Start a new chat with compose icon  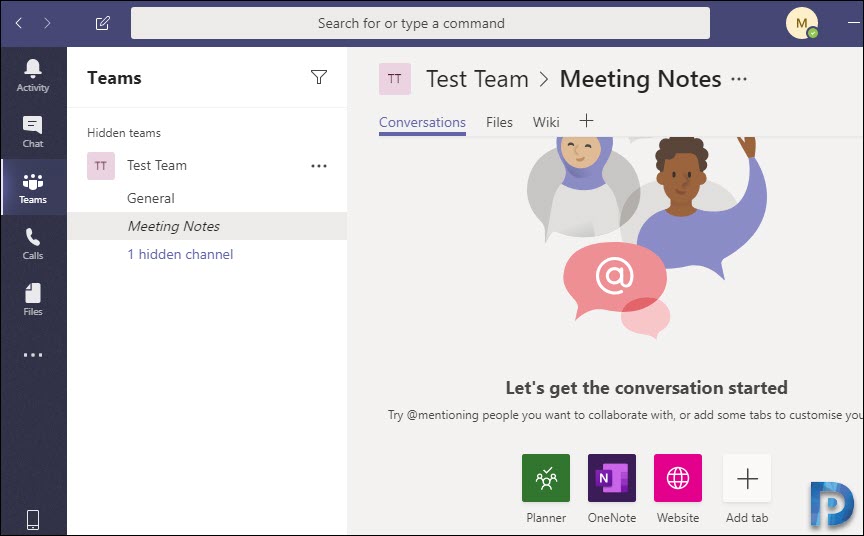[102, 23]
